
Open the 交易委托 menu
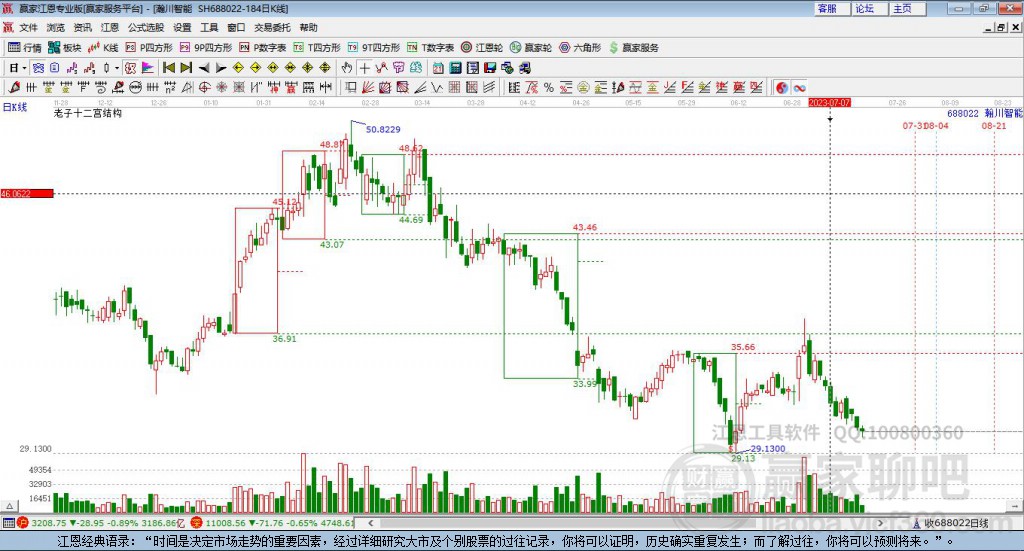click(x=272, y=27)
